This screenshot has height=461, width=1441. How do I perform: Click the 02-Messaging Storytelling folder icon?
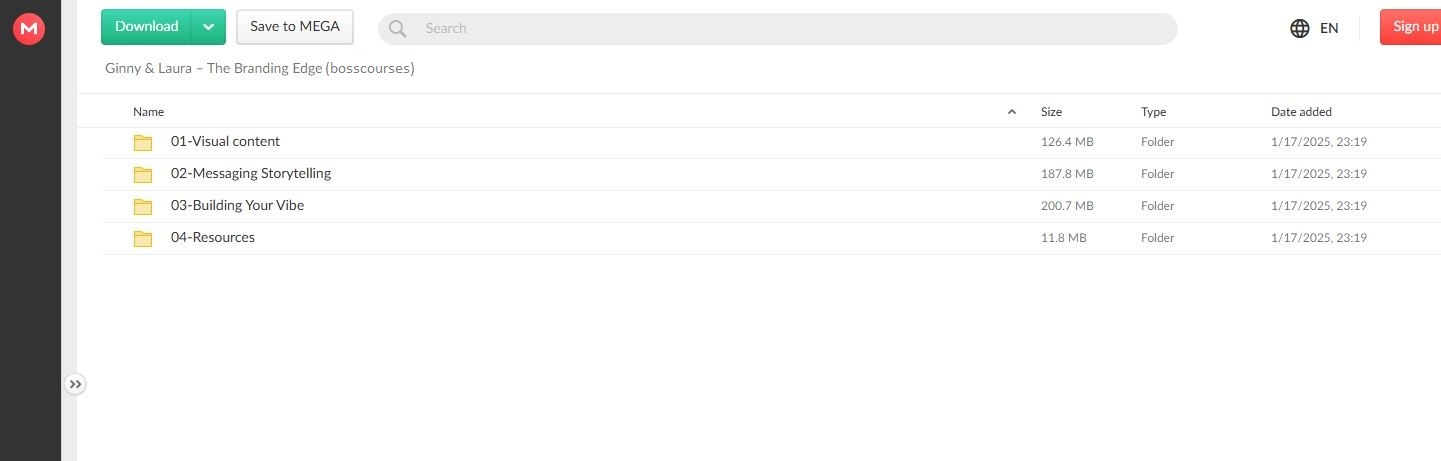pos(143,174)
